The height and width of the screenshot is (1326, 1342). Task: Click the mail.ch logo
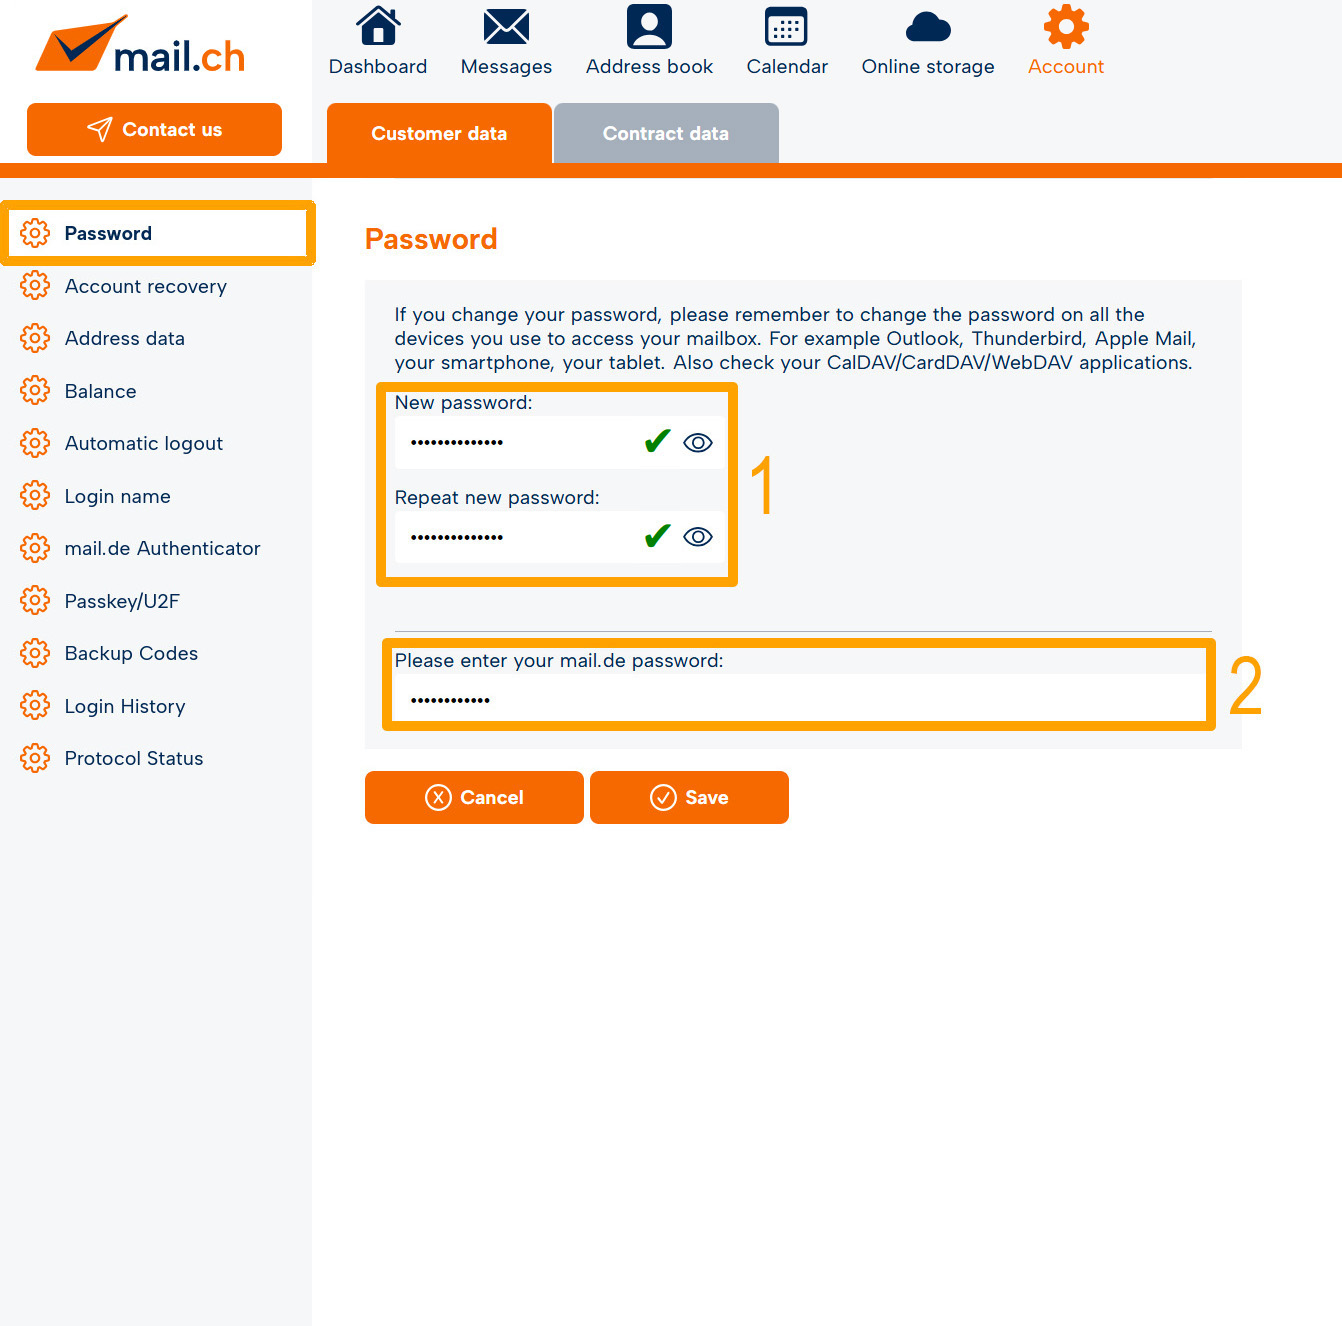(141, 47)
